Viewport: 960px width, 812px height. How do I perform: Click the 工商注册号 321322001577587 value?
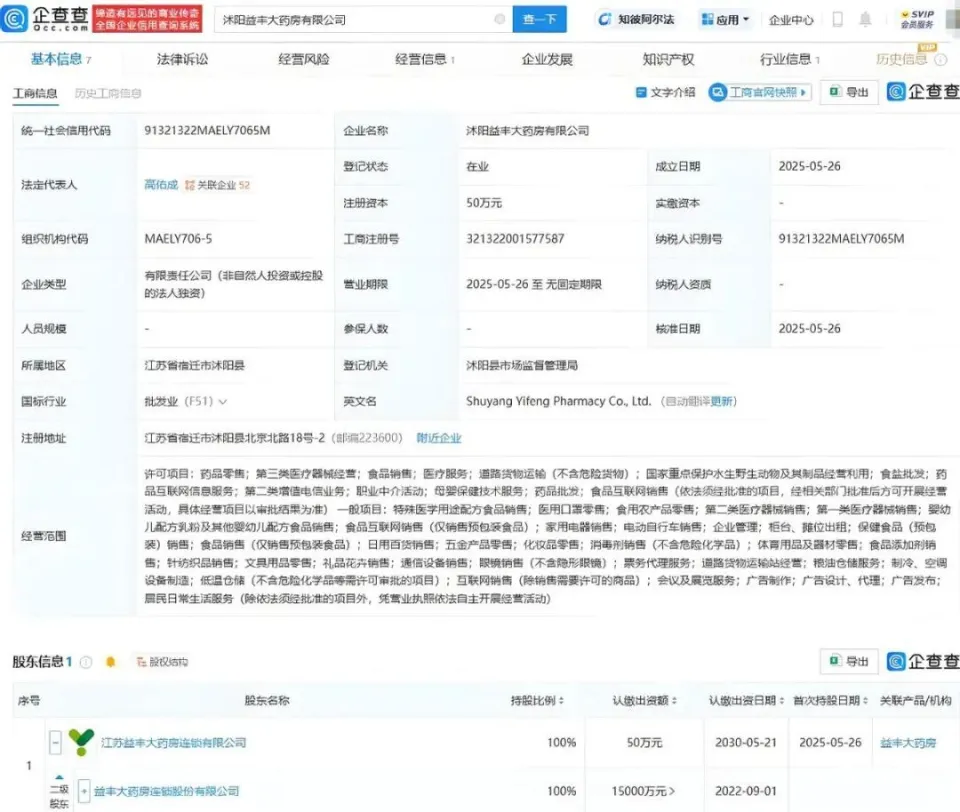click(515, 239)
